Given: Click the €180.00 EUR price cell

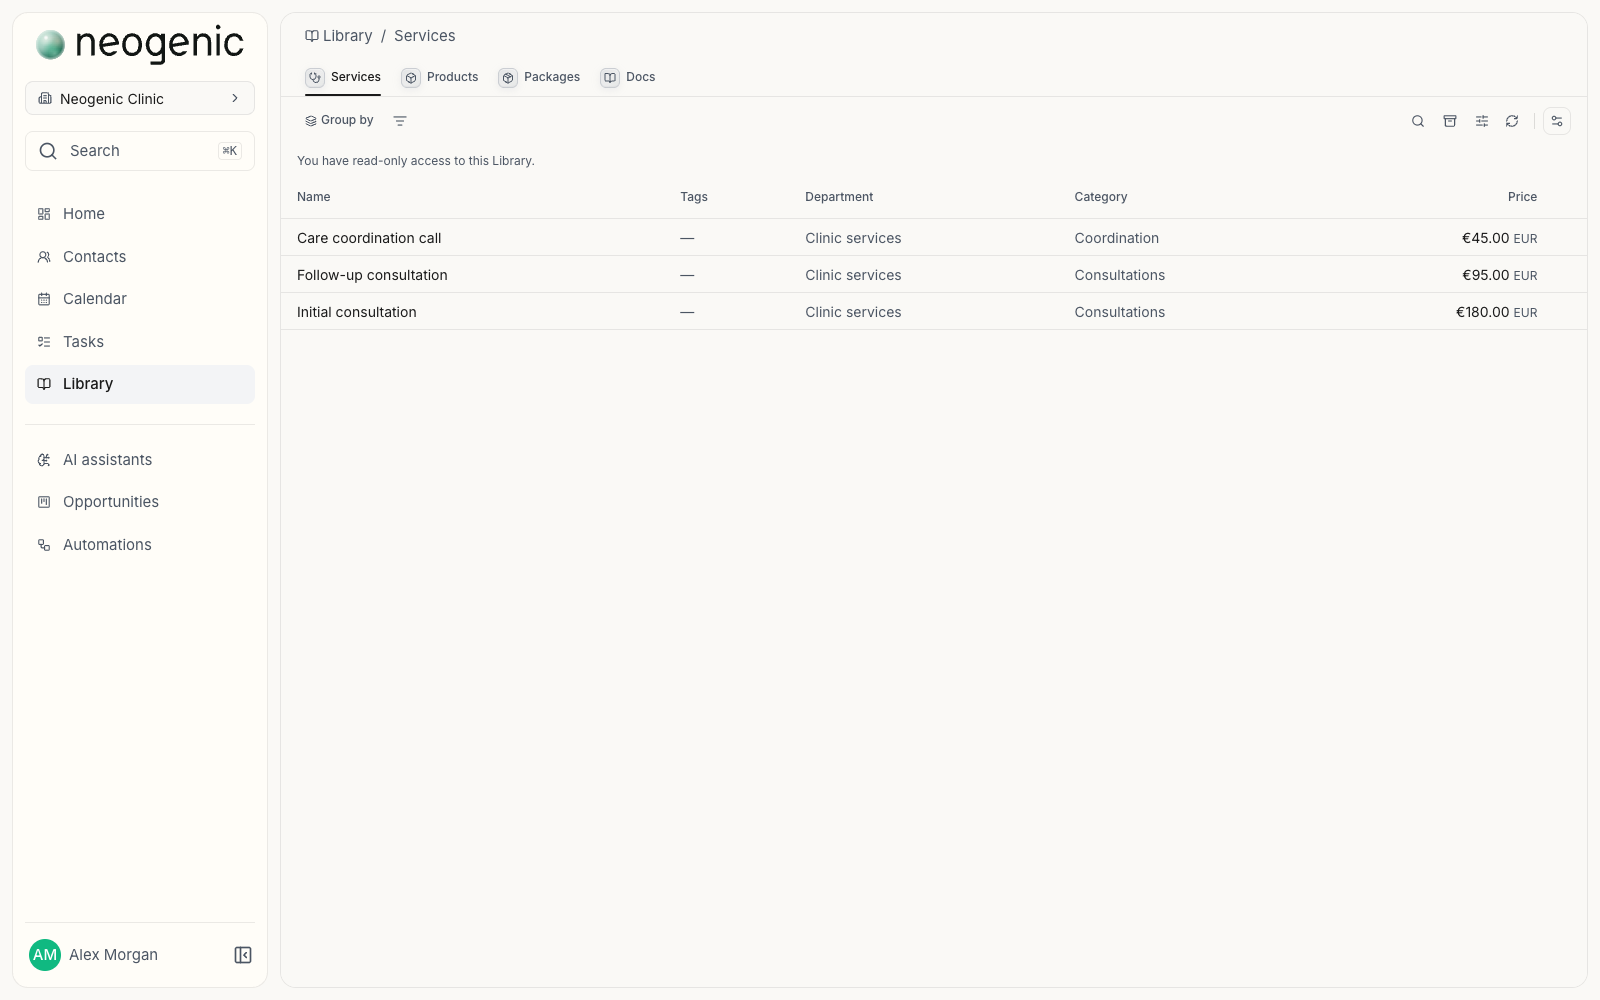Looking at the screenshot, I should point(1496,312).
